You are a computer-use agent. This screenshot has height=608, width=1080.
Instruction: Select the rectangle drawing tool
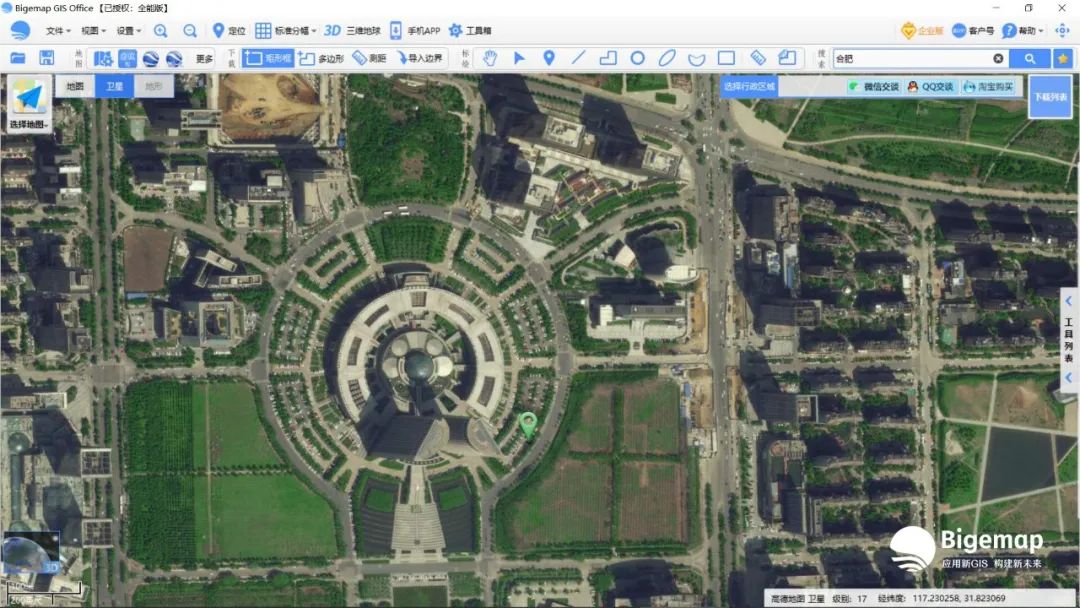tap(726, 59)
